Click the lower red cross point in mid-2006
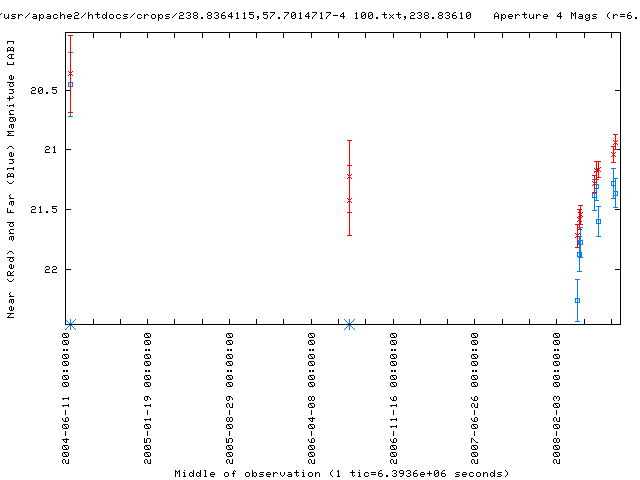The height and width of the screenshot is (480, 640). pos(349,200)
